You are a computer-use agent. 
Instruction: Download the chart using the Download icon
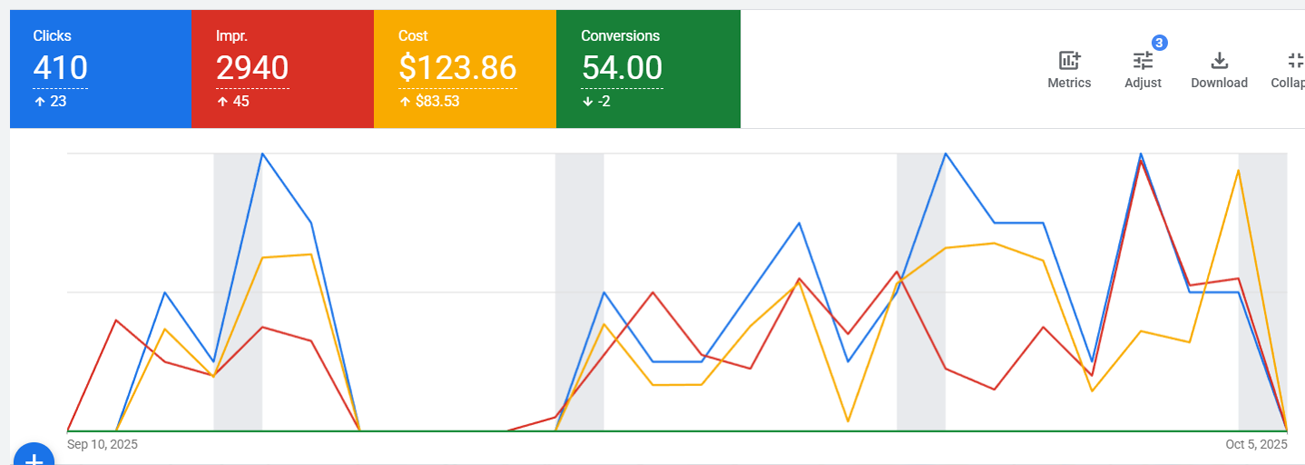point(1219,61)
